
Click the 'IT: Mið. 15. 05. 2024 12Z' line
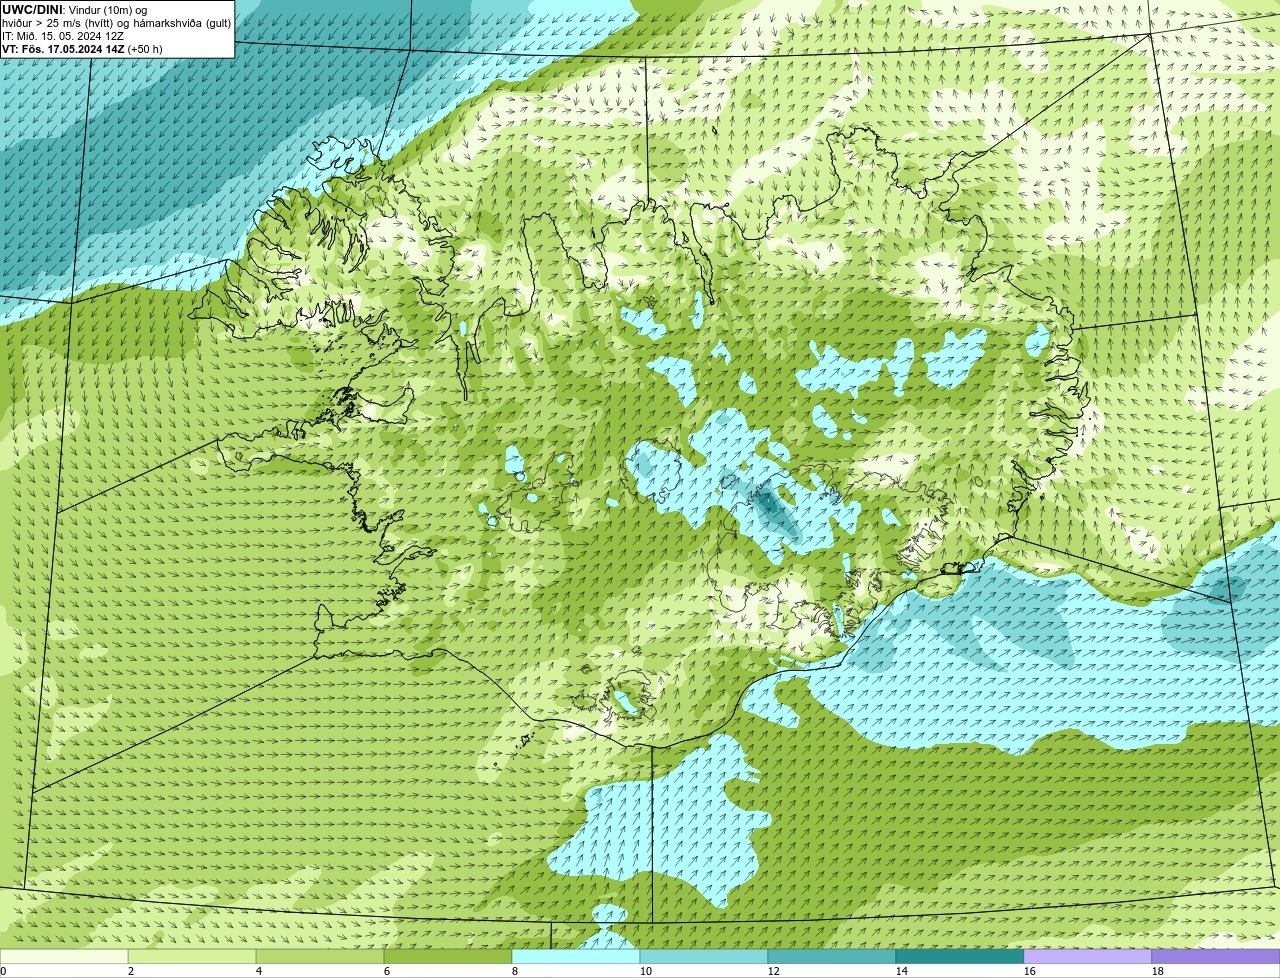(63, 36)
